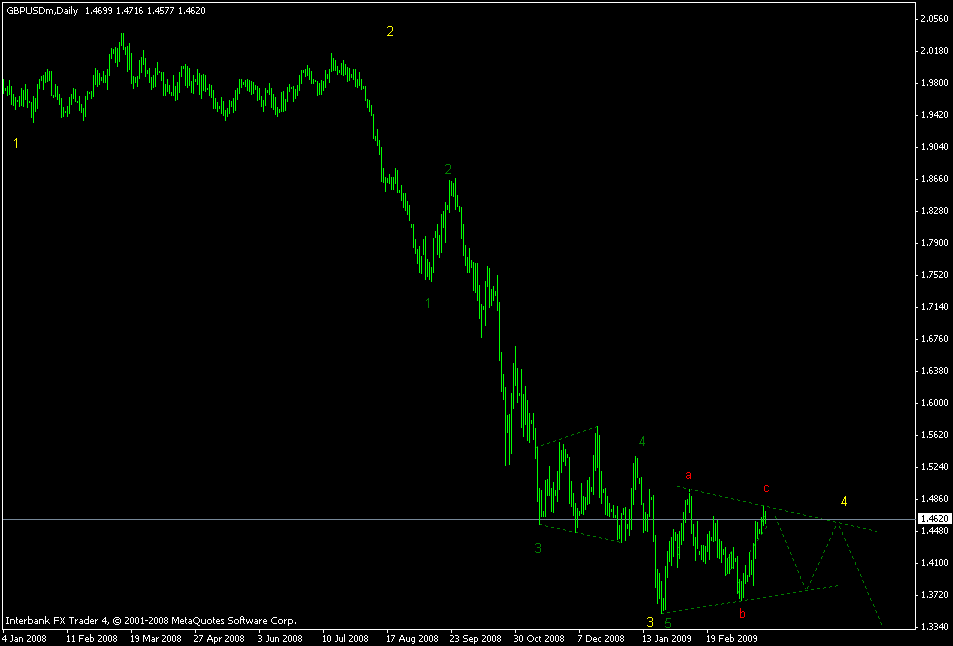Screen dimensions: 953x646
Task: Select the red letter a annotation
Action: click(x=687, y=475)
